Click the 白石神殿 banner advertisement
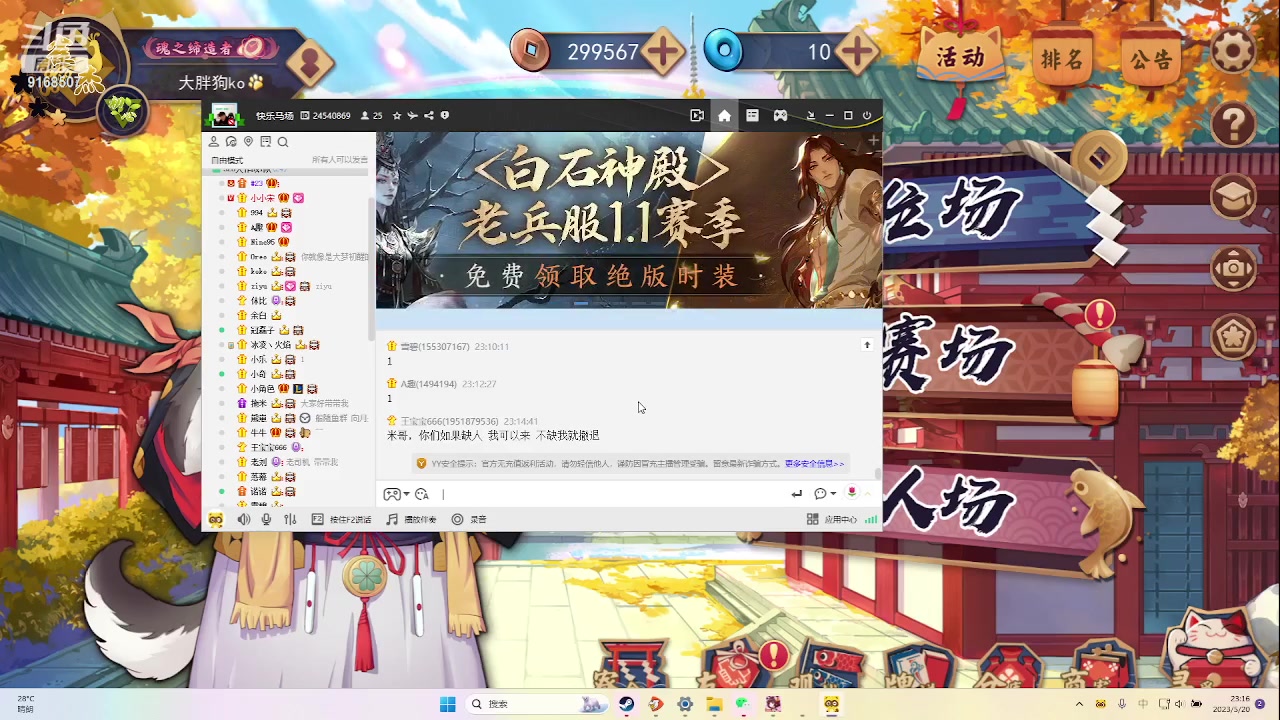This screenshot has height=720, width=1280. point(629,220)
